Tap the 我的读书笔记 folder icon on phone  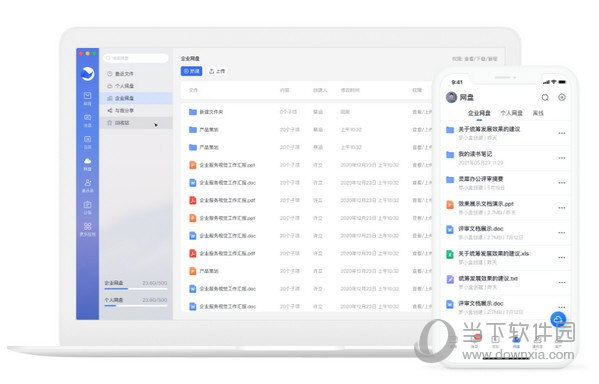click(x=450, y=154)
